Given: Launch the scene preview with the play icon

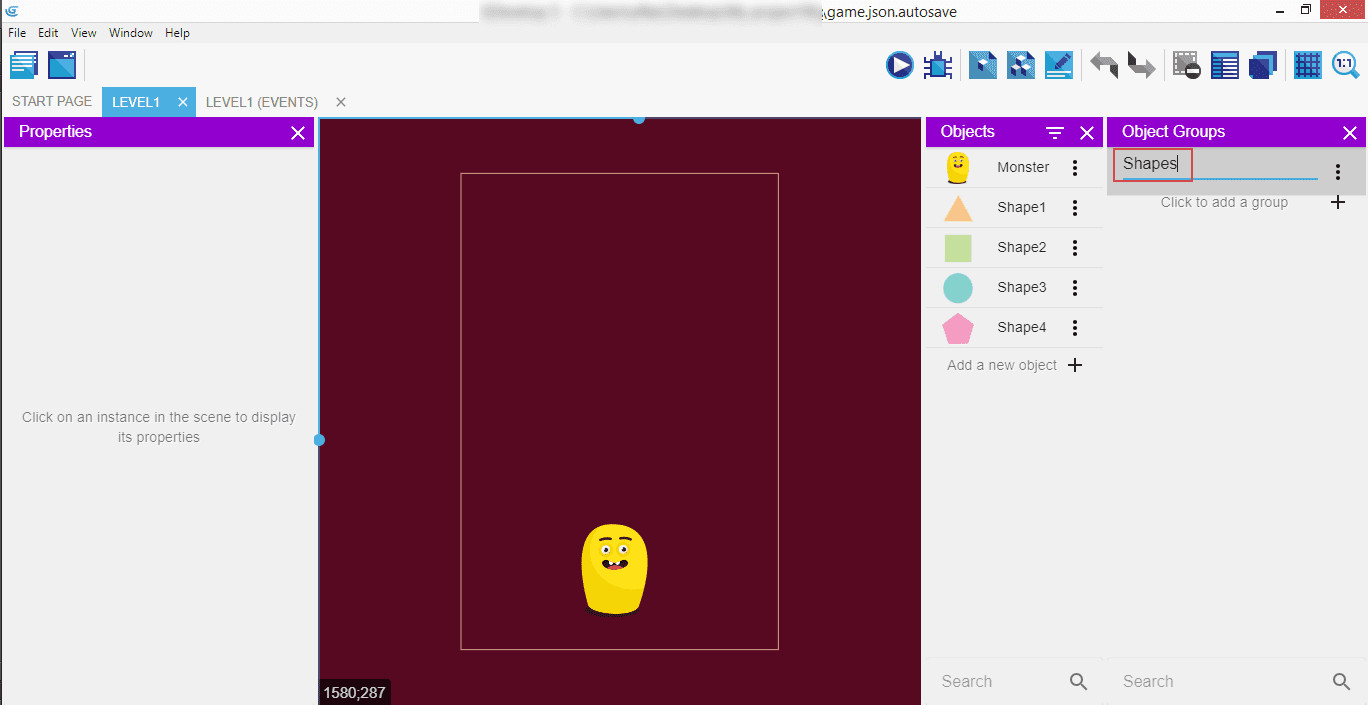Looking at the screenshot, I should click(x=899, y=66).
